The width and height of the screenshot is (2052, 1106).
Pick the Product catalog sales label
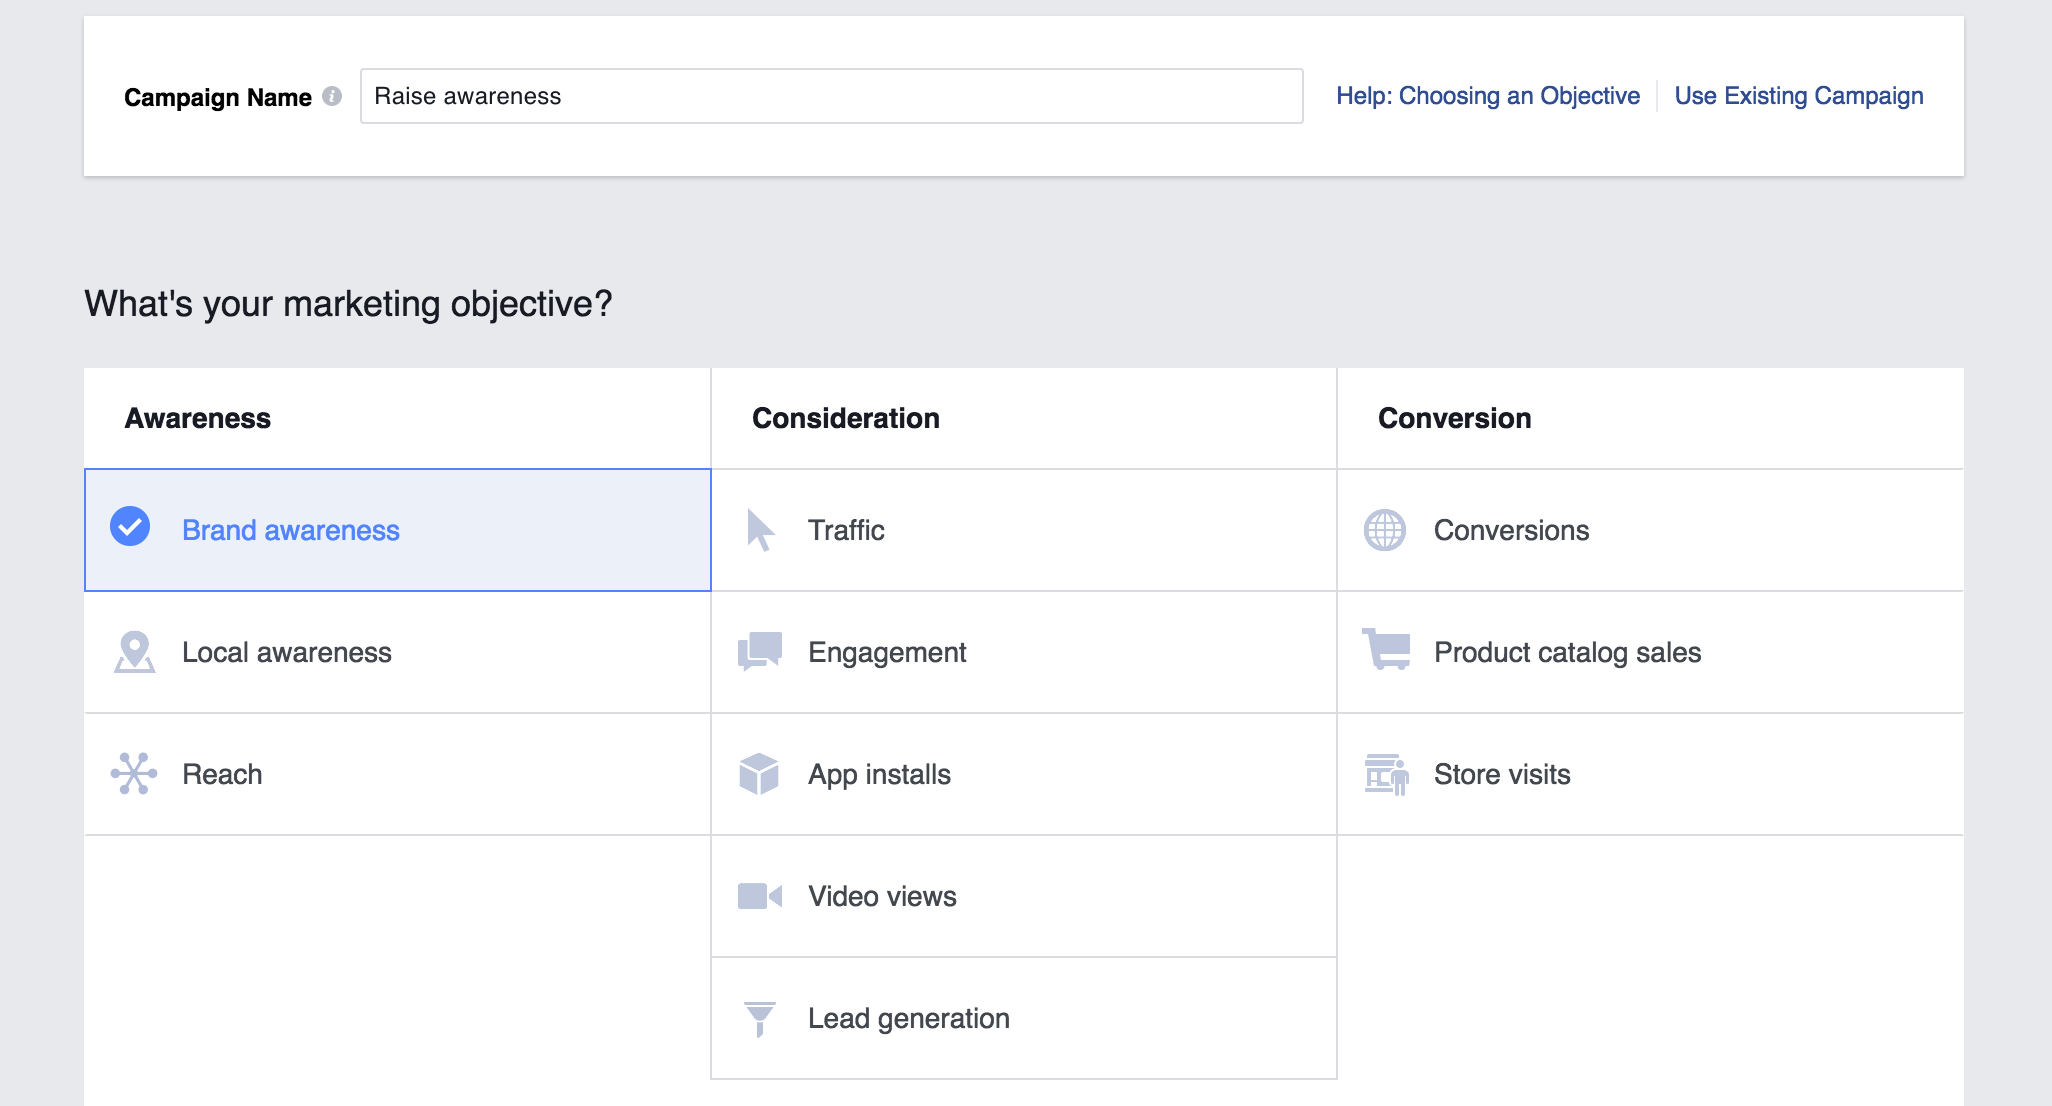[1567, 652]
